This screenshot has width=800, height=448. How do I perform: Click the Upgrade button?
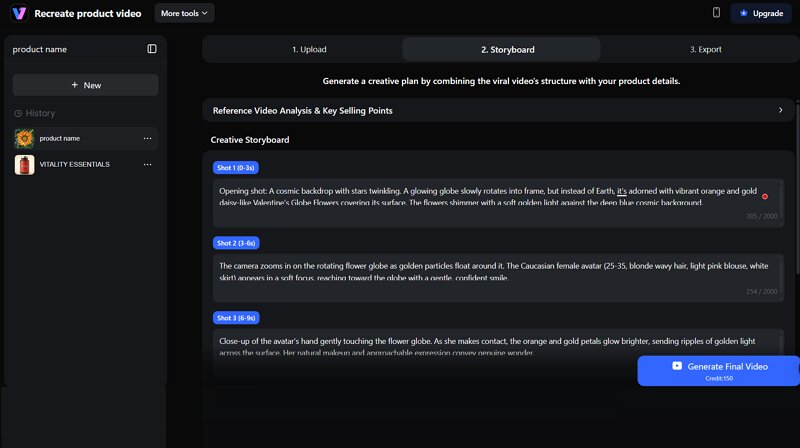[x=761, y=13]
